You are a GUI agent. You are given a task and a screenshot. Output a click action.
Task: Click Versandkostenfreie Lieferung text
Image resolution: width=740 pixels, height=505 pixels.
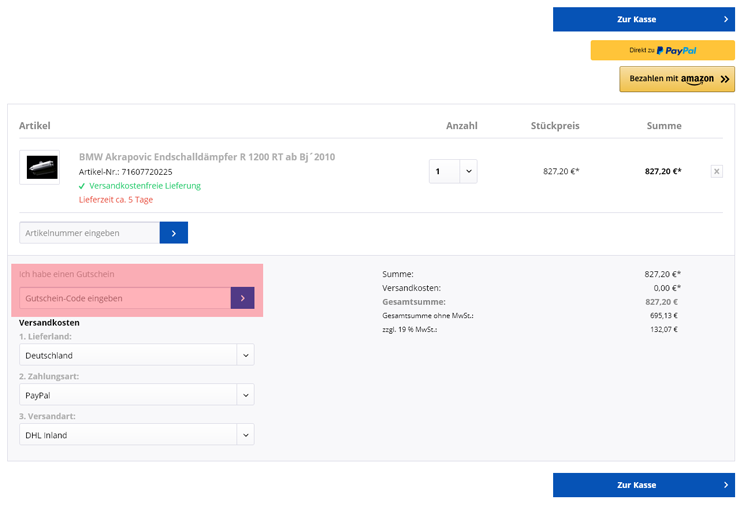(x=145, y=185)
